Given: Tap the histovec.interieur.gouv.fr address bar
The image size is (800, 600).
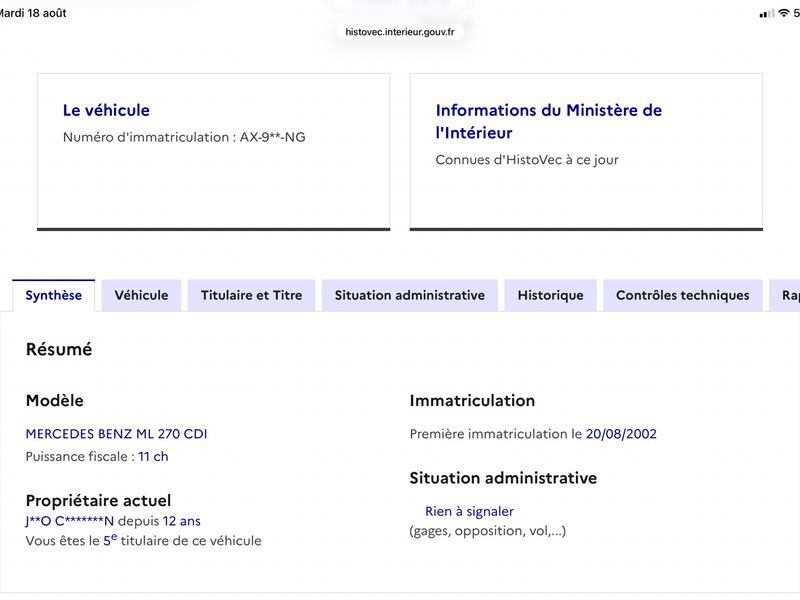Looking at the screenshot, I should (x=399, y=32).
